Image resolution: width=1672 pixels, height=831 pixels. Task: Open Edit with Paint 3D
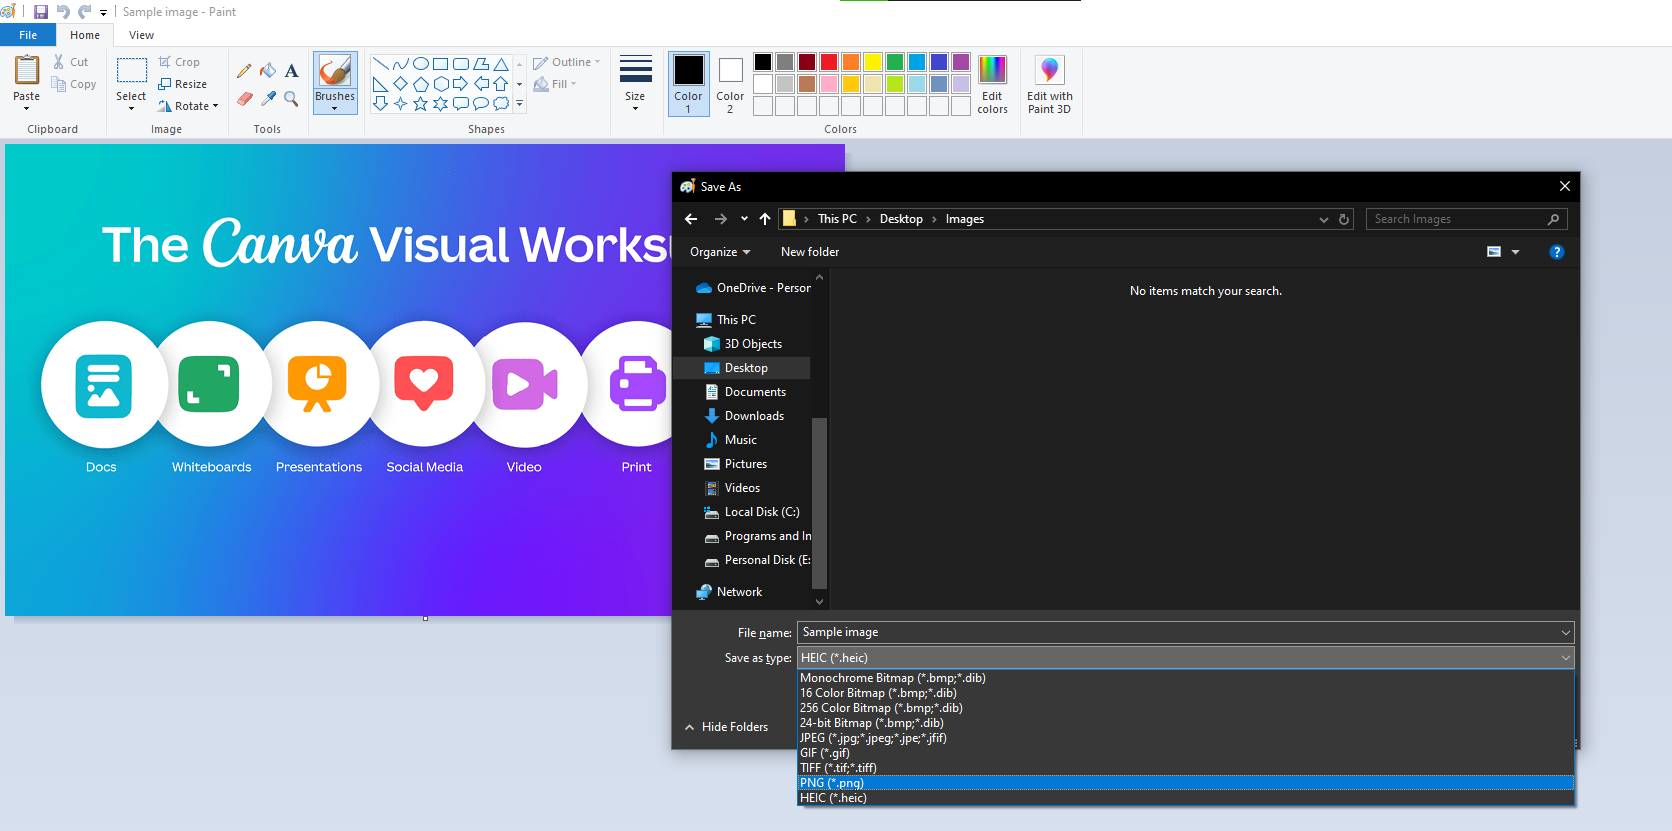point(1049,85)
